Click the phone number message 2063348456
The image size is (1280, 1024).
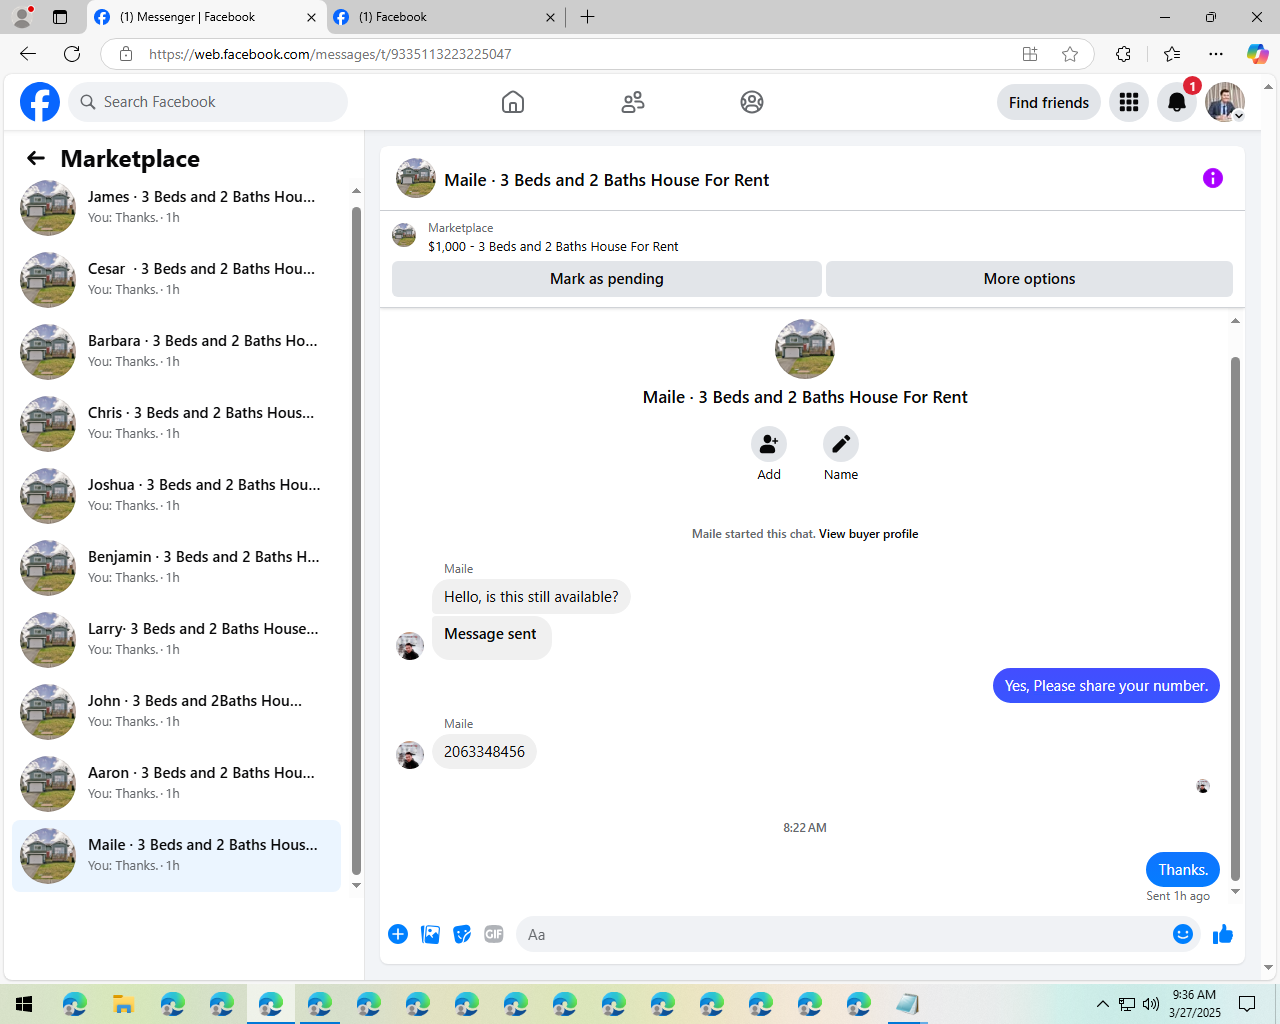pos(484,752)
